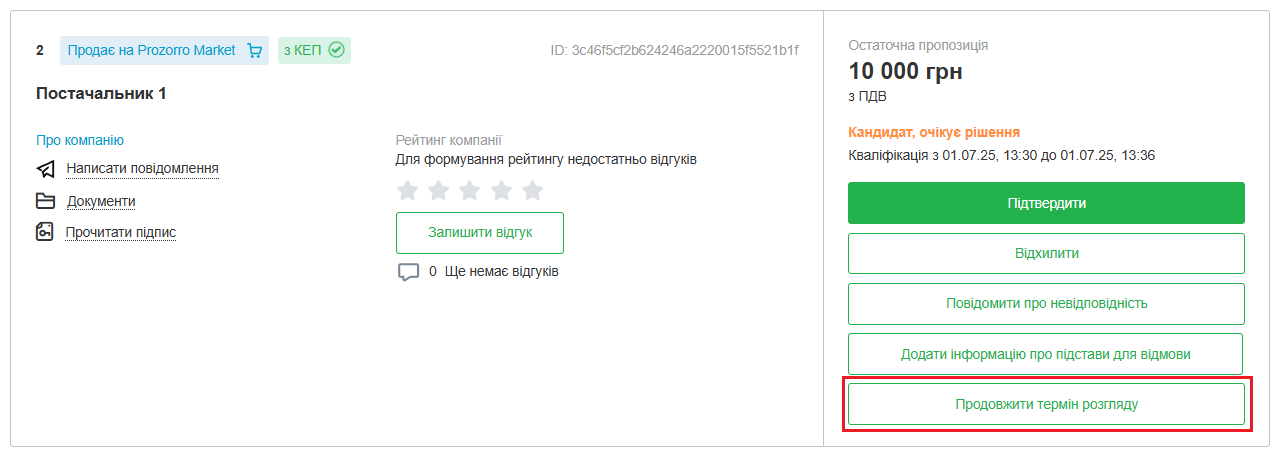Click the Ще немає відгуків text

click(x=502, y=271)
